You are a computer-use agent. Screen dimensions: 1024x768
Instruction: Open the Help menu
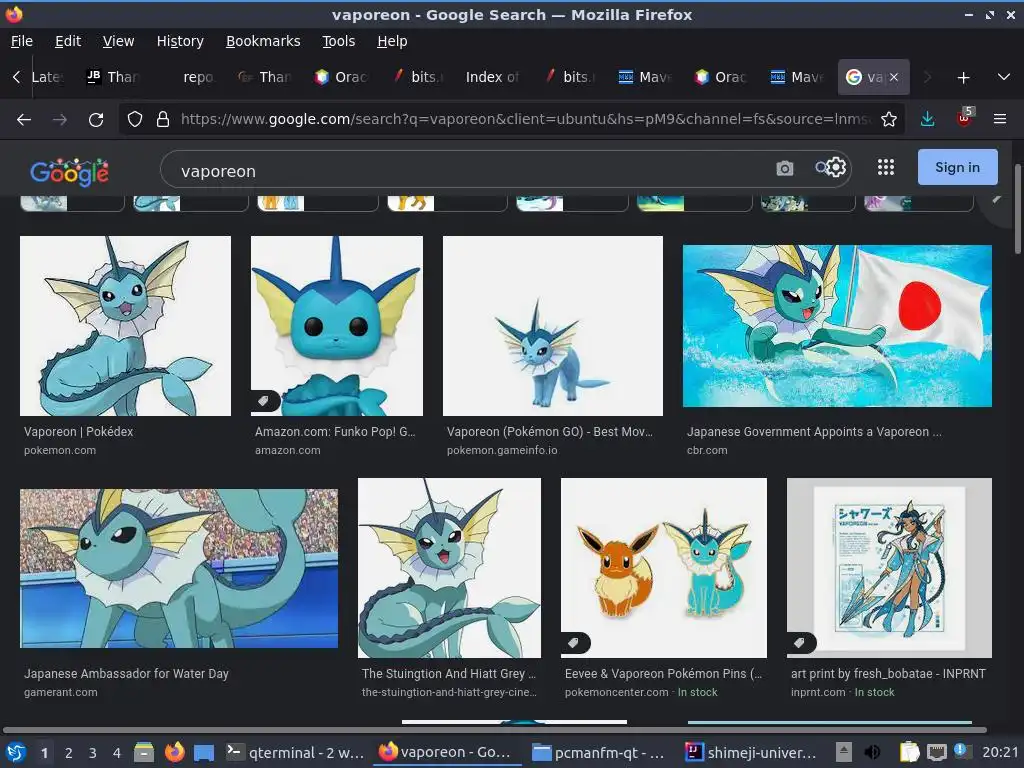tap(392, 41)
